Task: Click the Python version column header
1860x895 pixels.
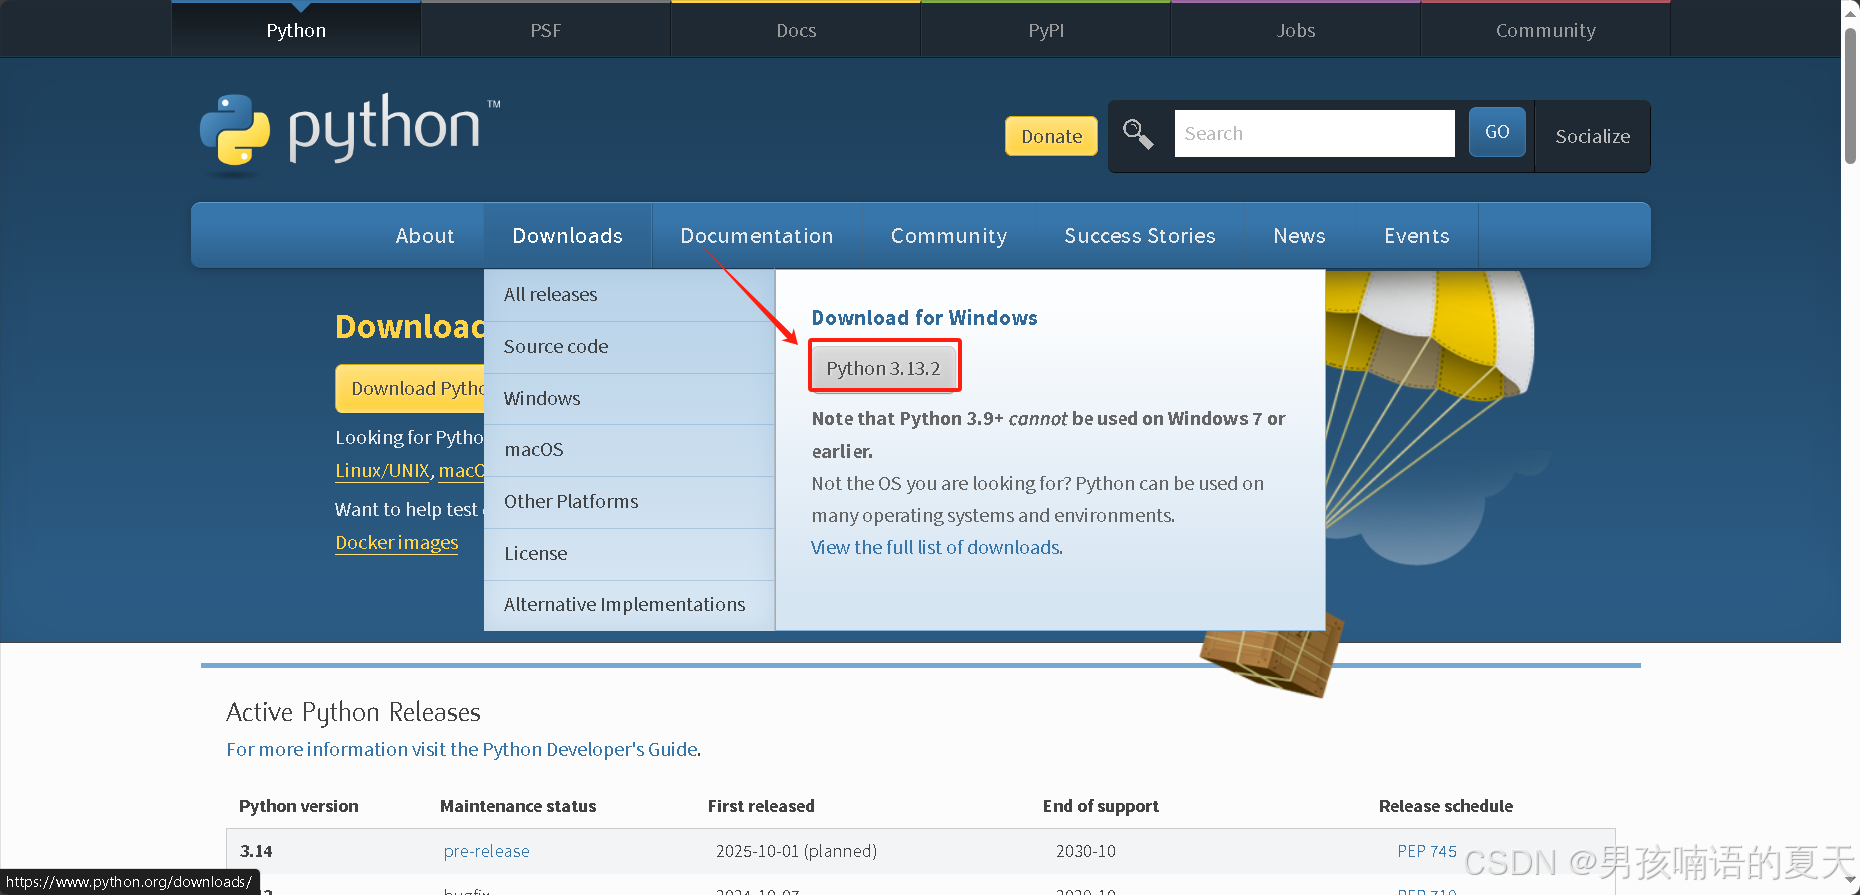Action: (298, 807)
